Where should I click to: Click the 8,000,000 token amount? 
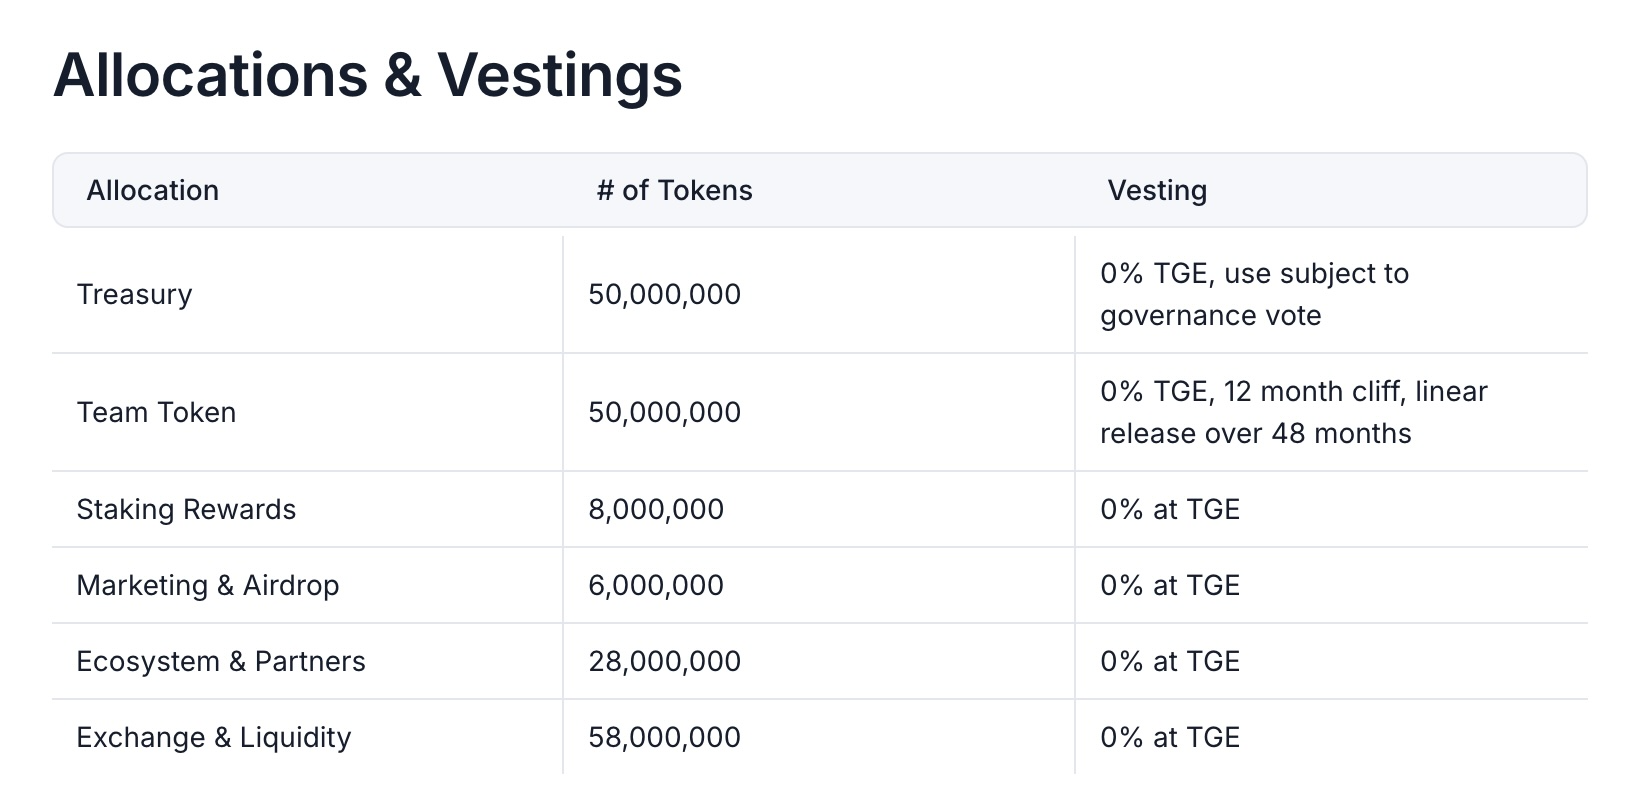655,509
